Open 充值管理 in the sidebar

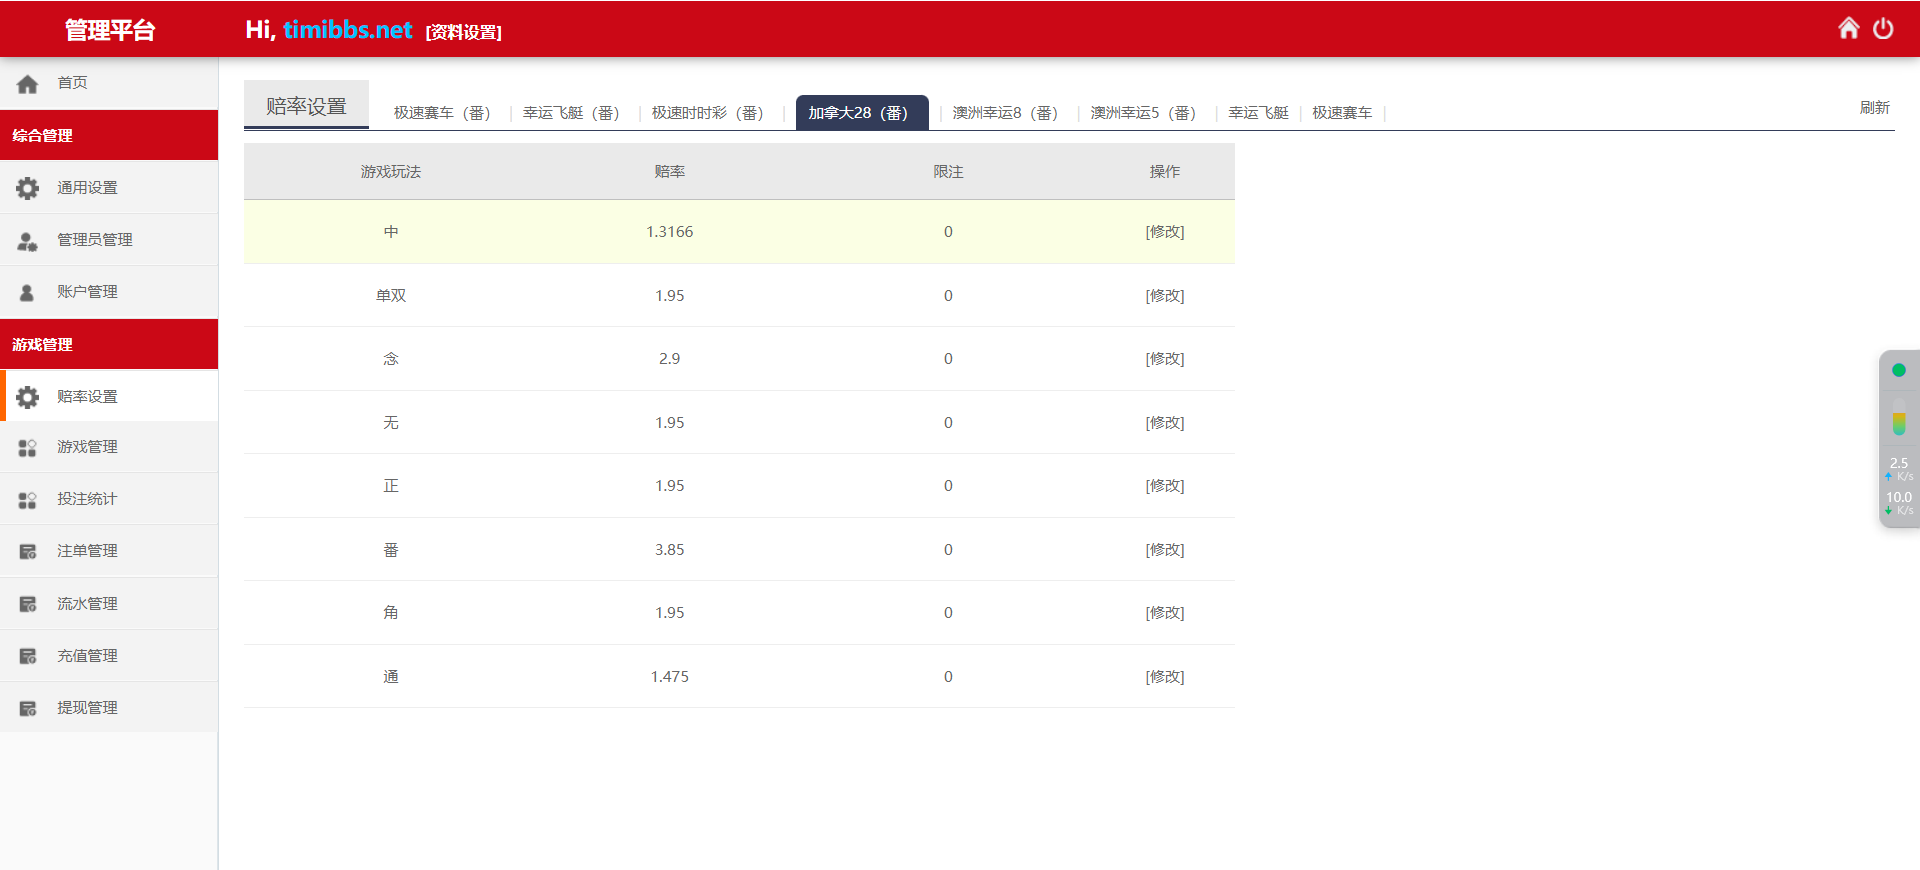coord(109,656)
